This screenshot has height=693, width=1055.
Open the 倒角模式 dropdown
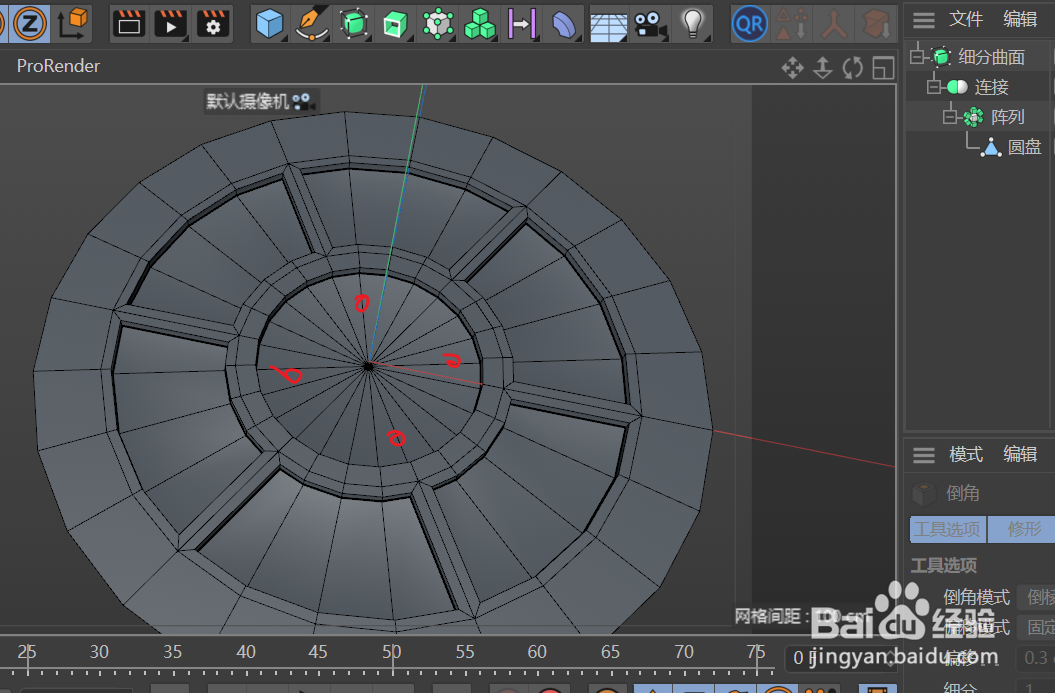pos(1036,597)
